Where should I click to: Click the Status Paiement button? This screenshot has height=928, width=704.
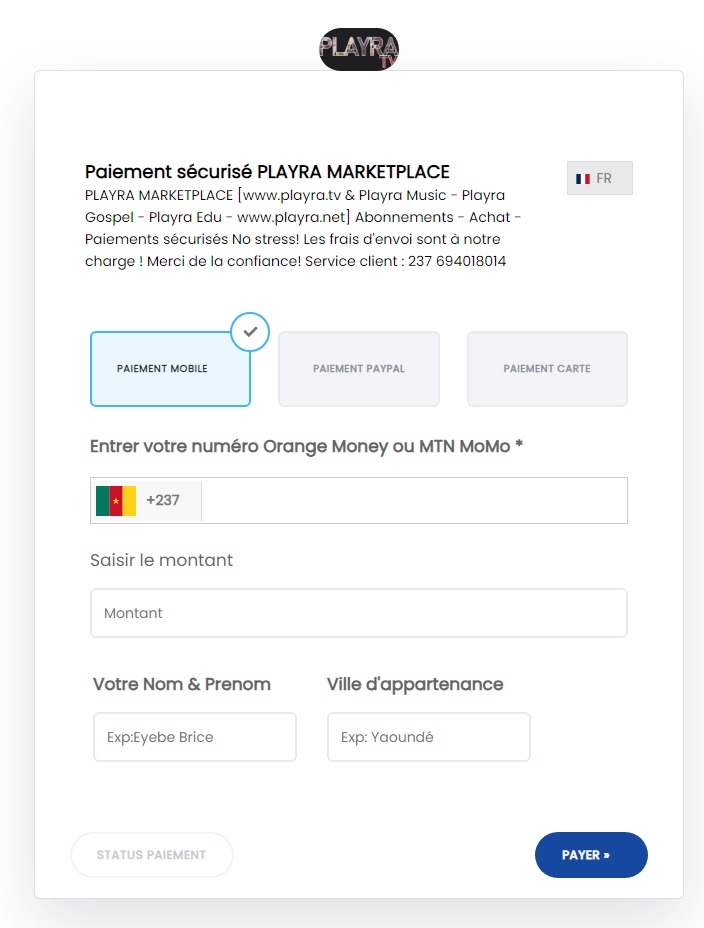151,855
